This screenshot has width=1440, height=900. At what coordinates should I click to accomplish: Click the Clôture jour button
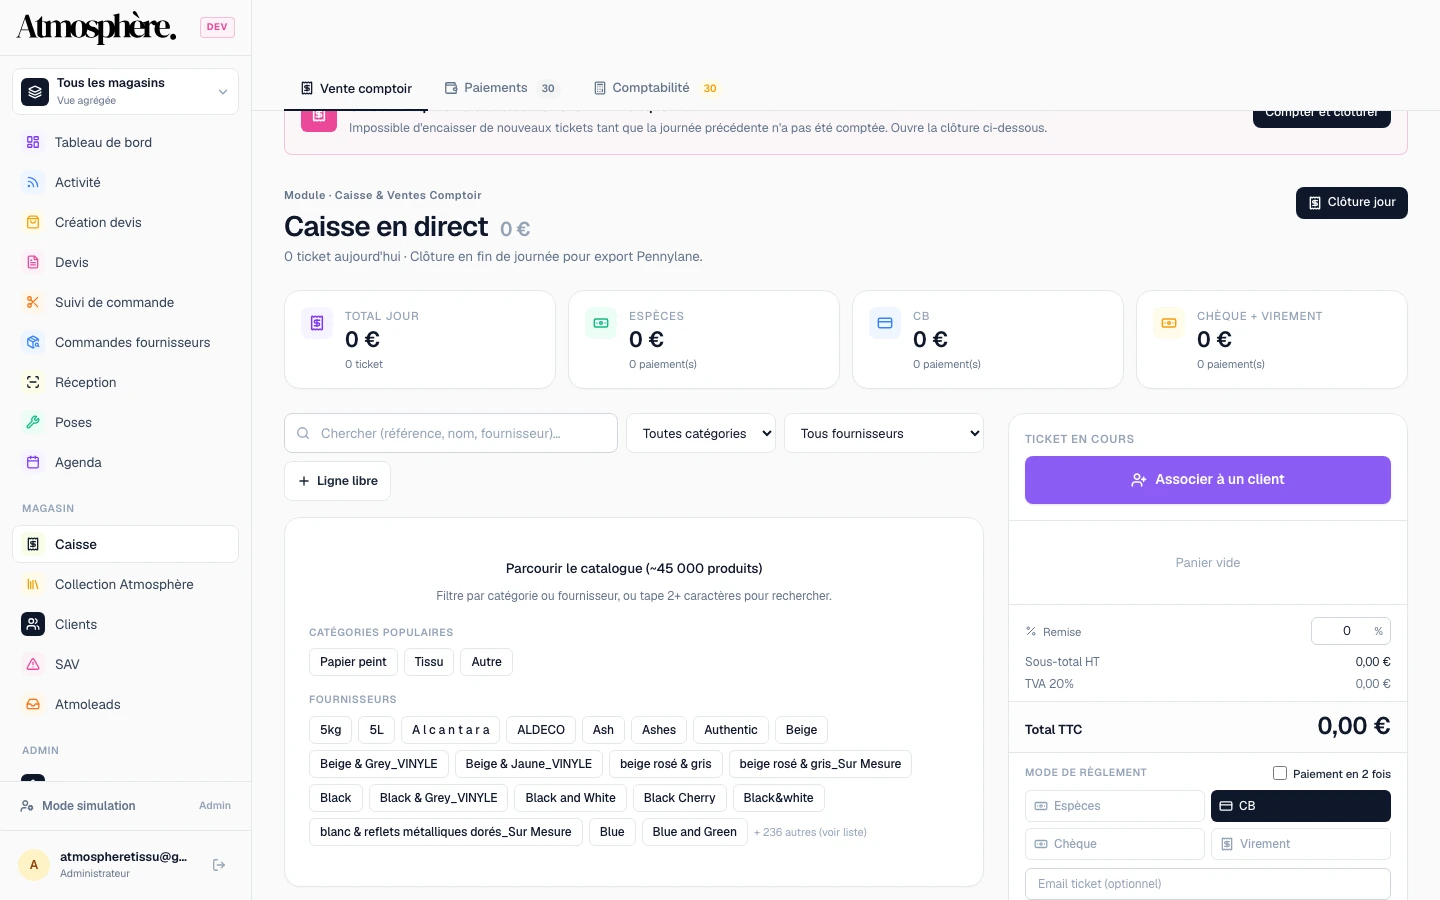[1352, 202]
